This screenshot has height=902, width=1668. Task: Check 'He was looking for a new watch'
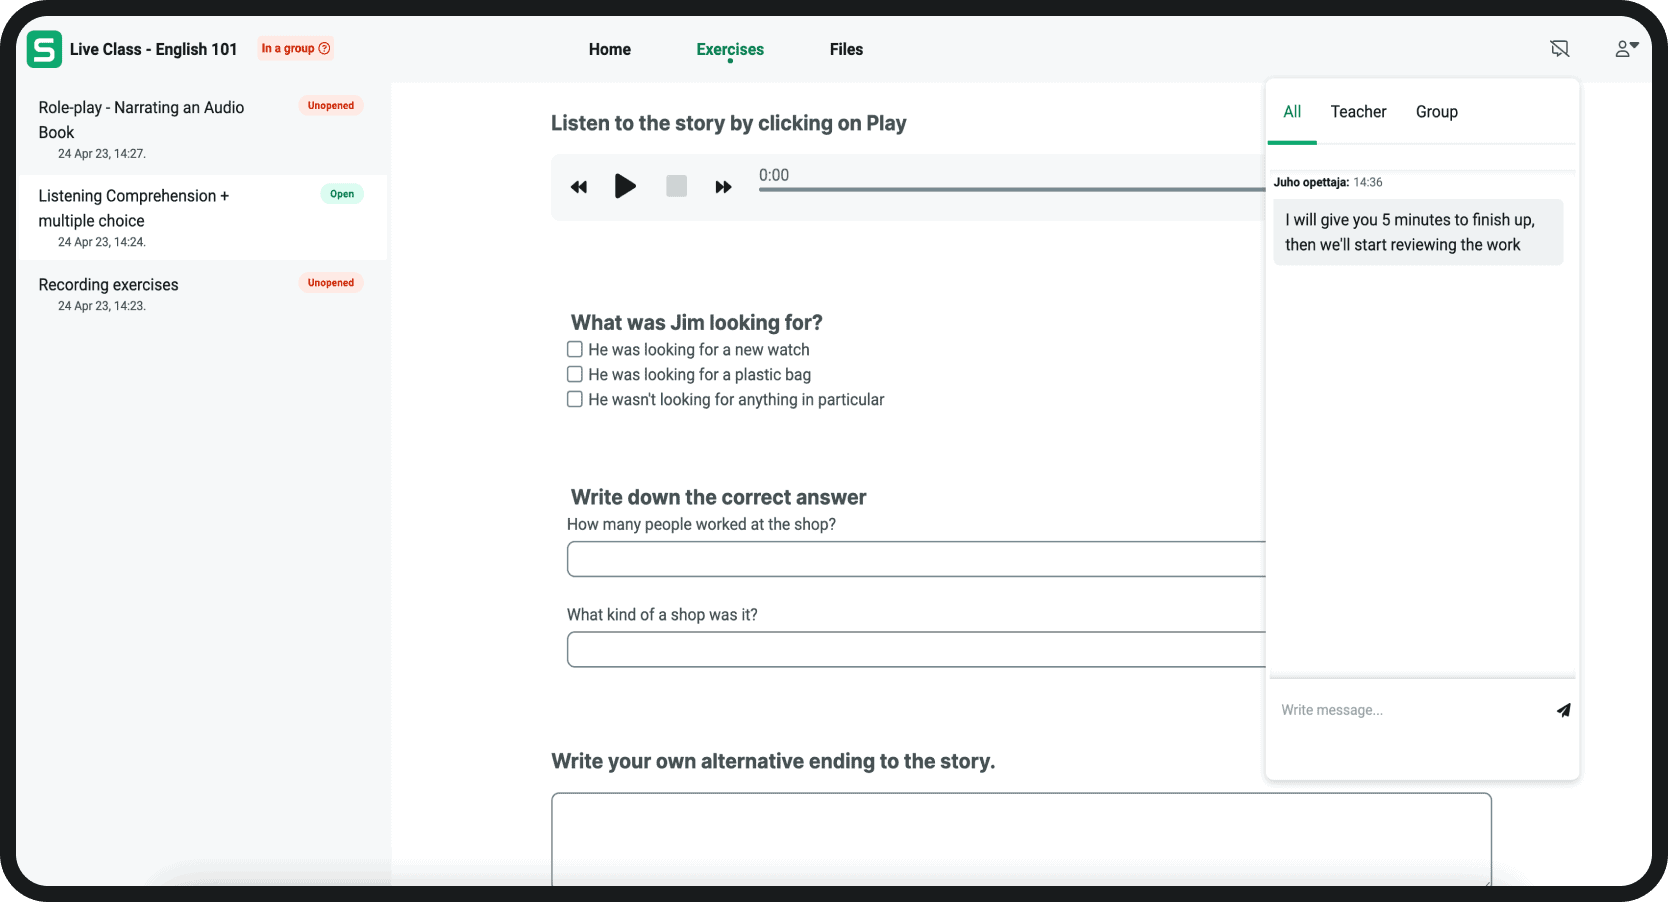[575, 349]
